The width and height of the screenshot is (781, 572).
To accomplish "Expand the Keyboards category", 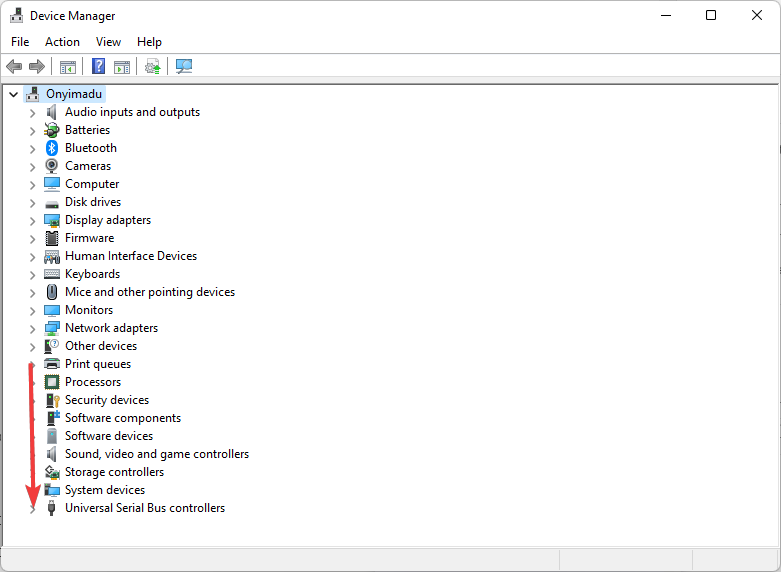I will (32, 275).
